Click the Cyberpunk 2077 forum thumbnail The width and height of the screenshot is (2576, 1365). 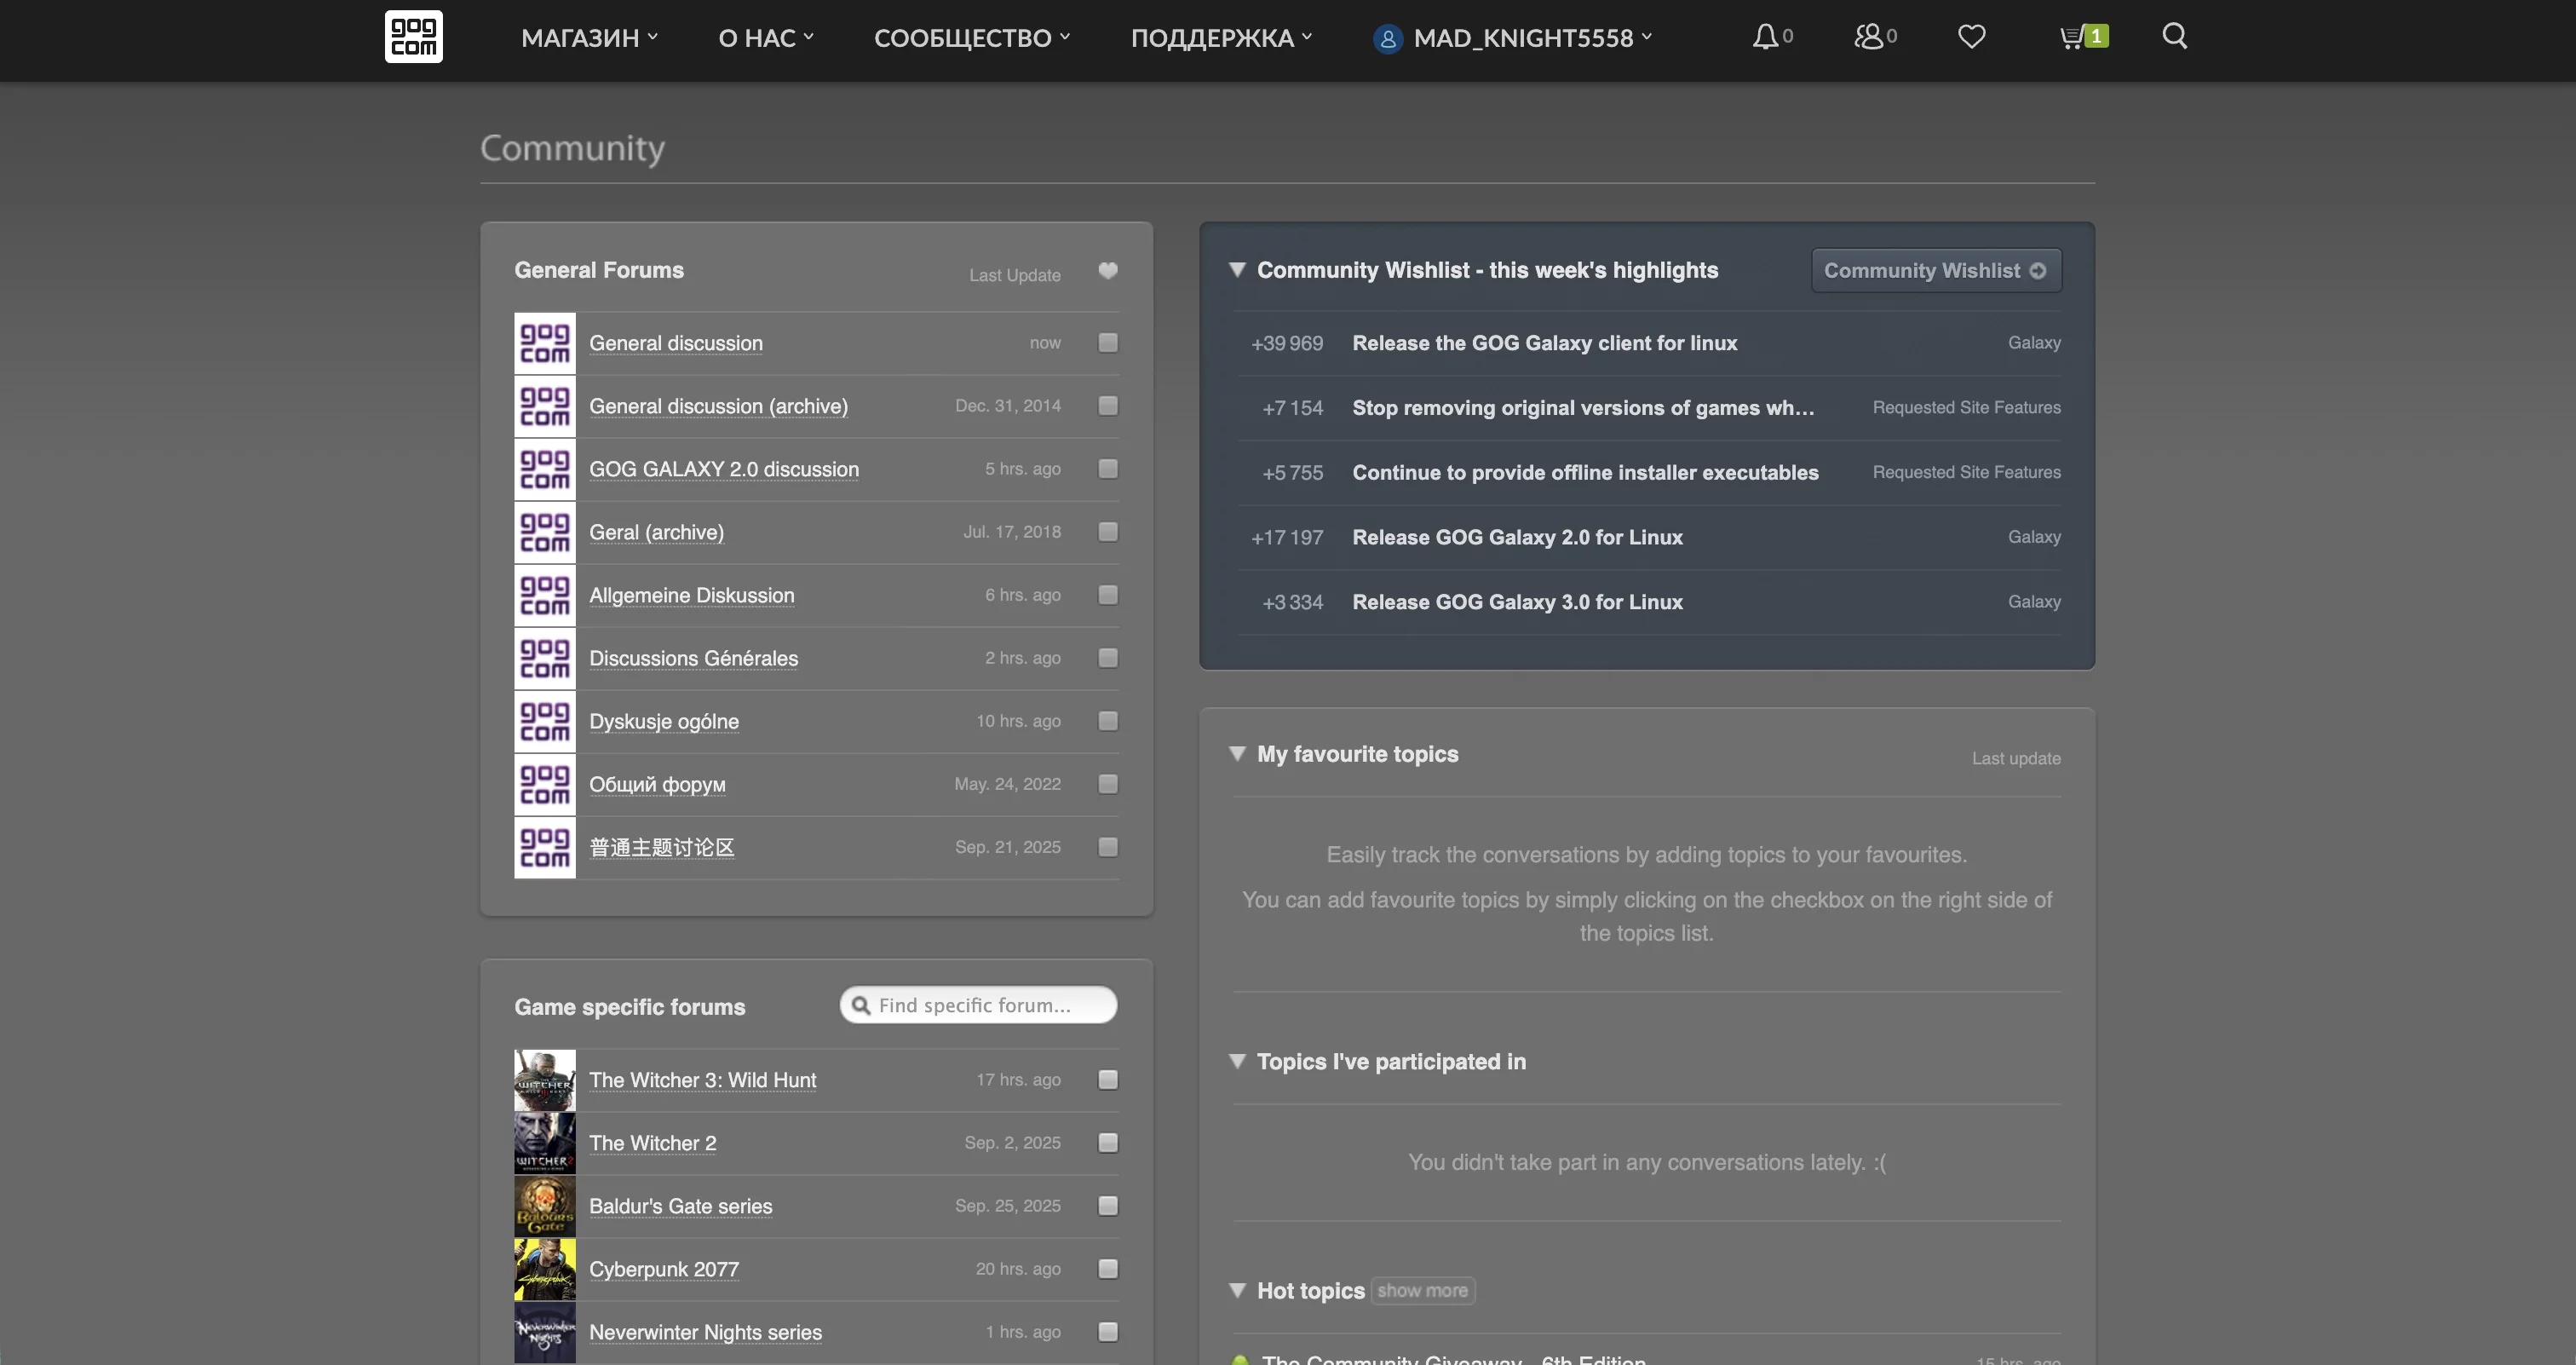545,1269
